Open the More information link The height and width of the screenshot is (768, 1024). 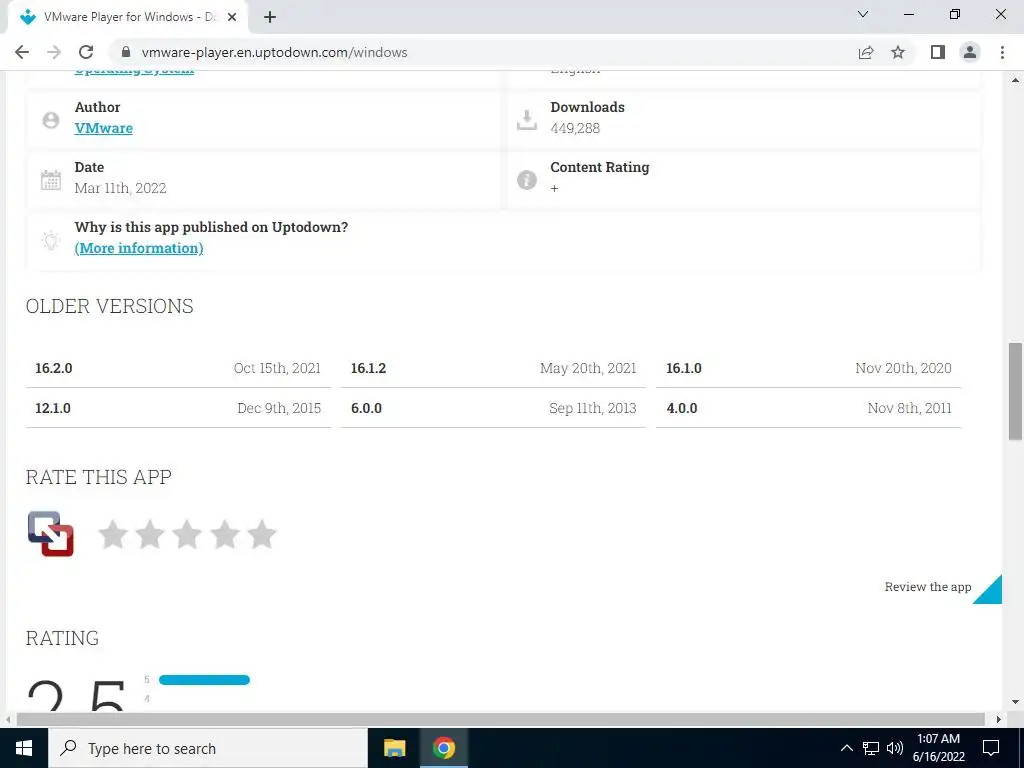(x=138, y=248)
